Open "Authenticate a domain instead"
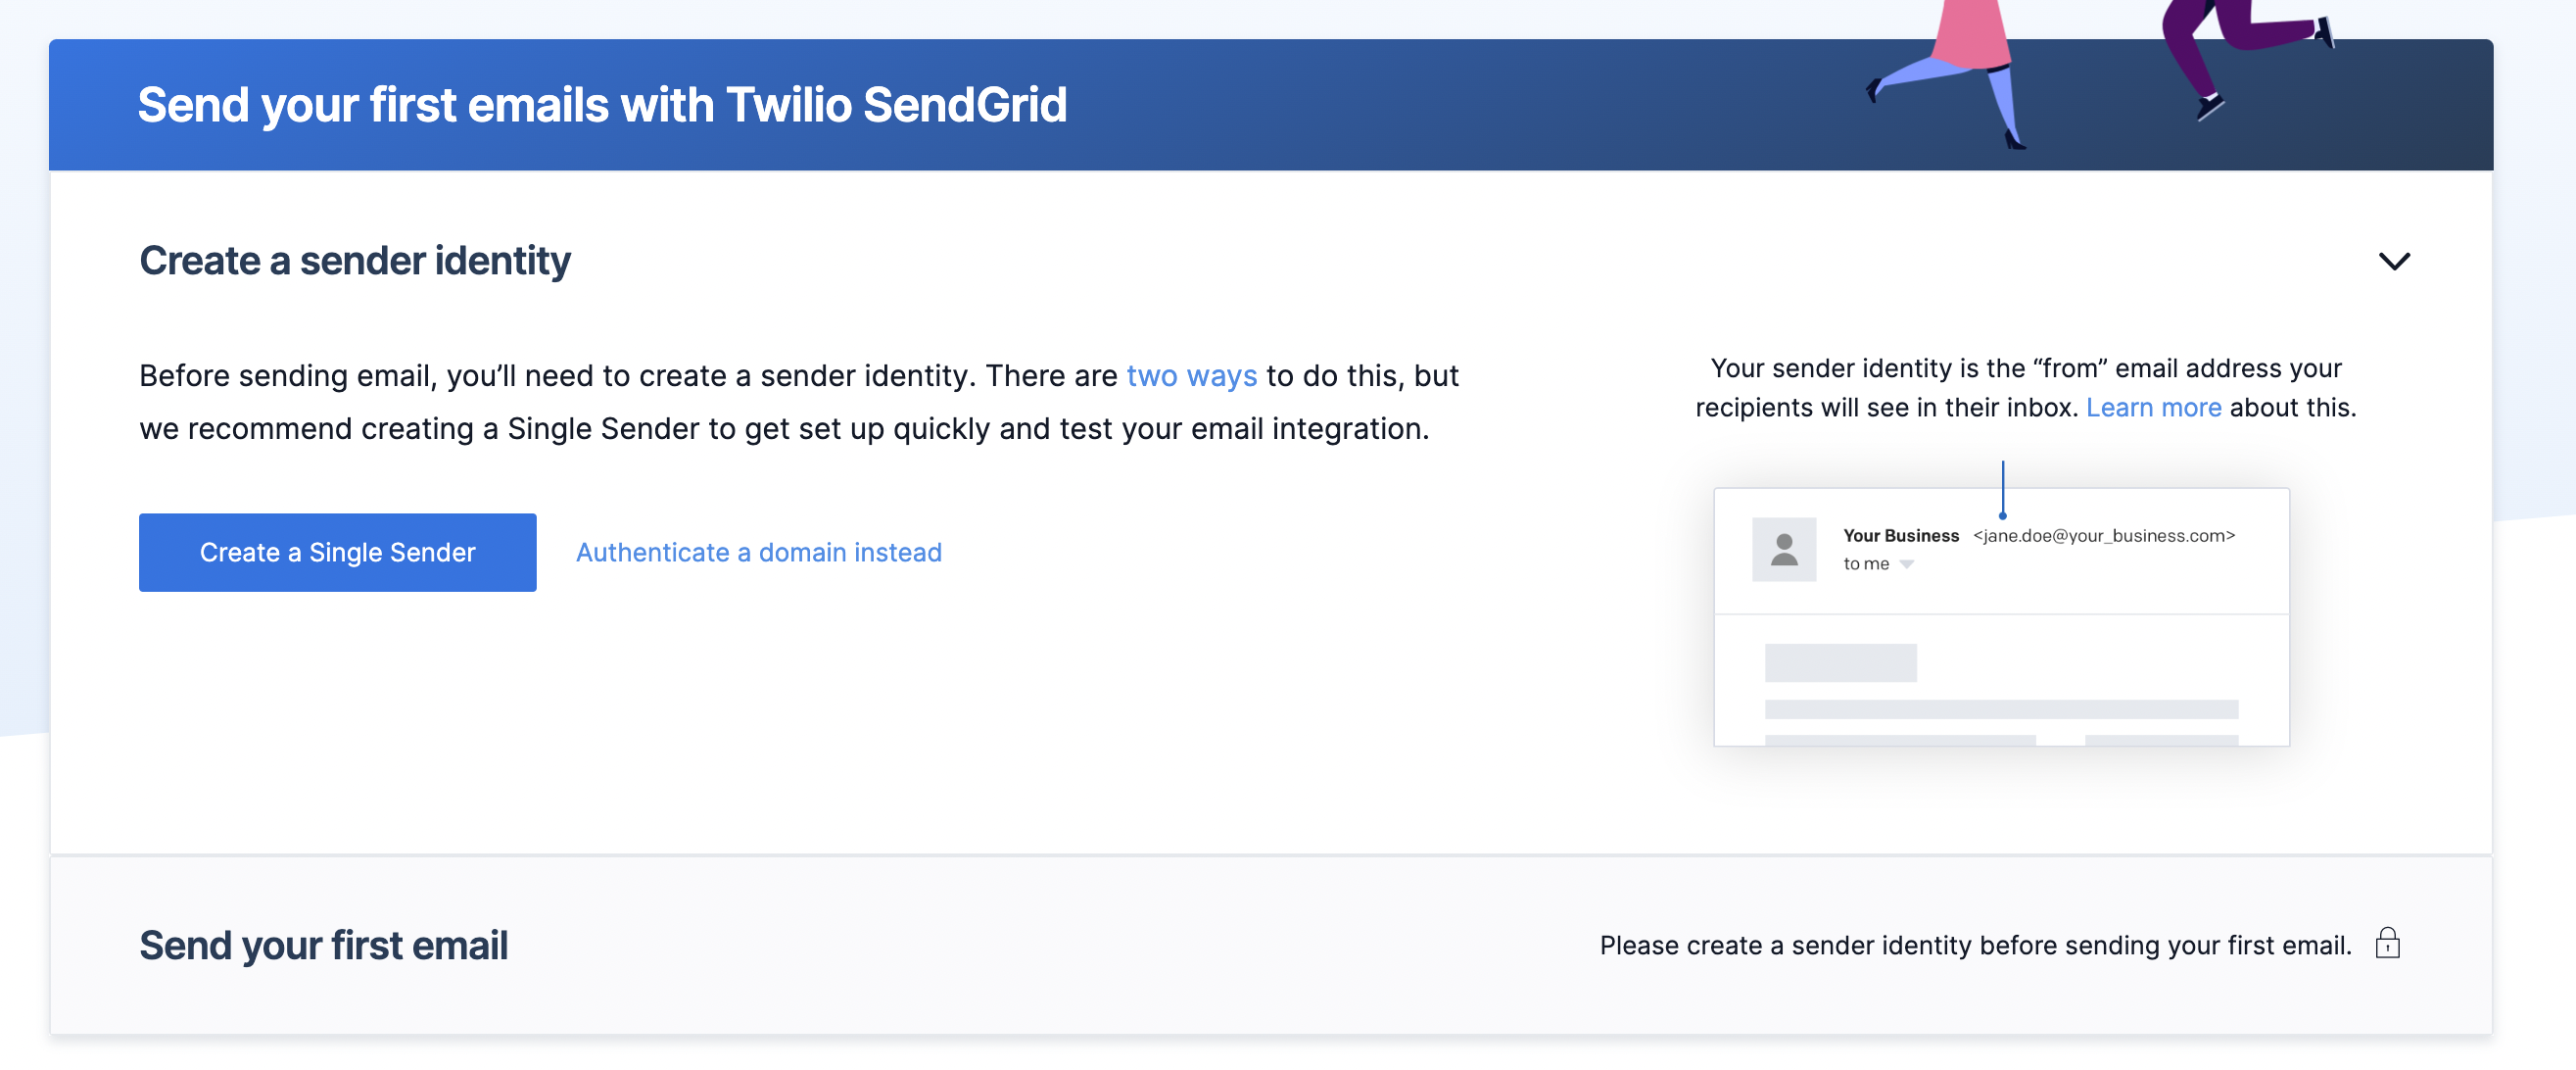The width and height of the screenshot is (2576, 1070). pyautogui.click(x=759, y=551)
